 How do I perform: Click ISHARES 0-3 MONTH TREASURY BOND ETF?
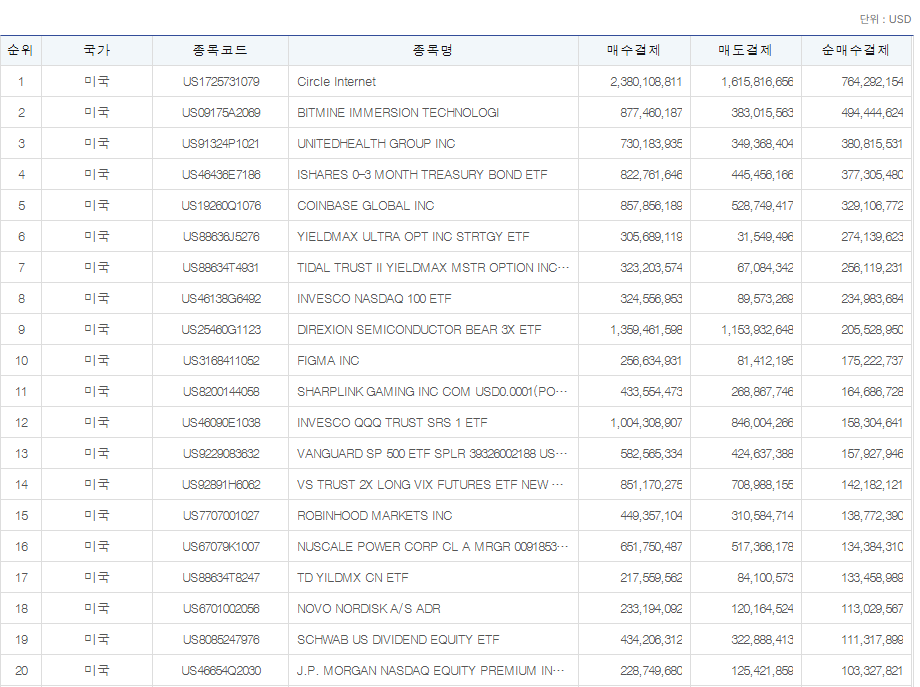(422, 175)
